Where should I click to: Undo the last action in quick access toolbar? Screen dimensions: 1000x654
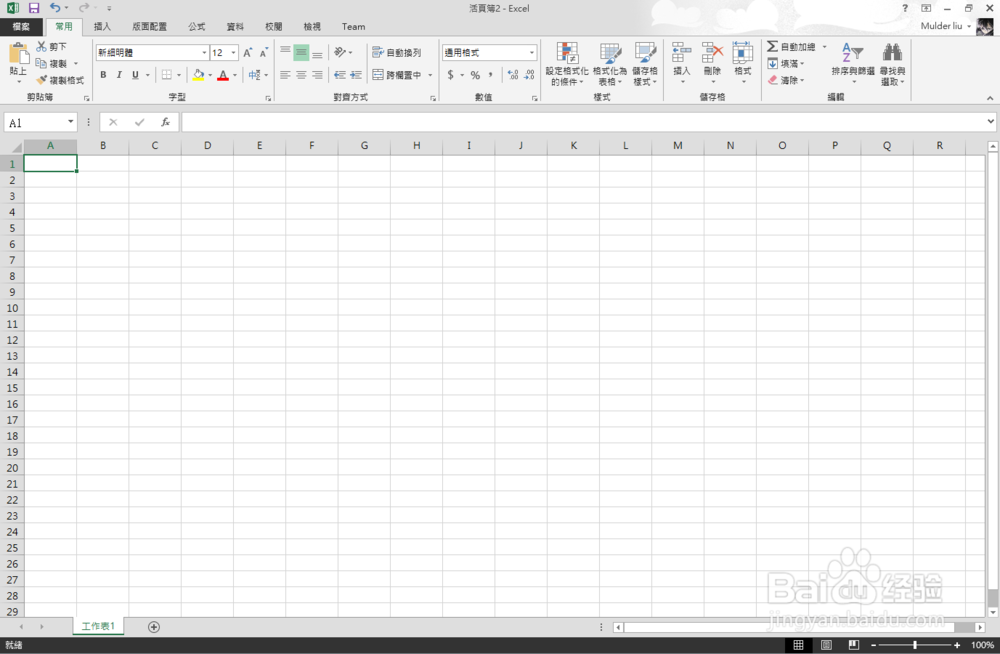coord(55,8)
